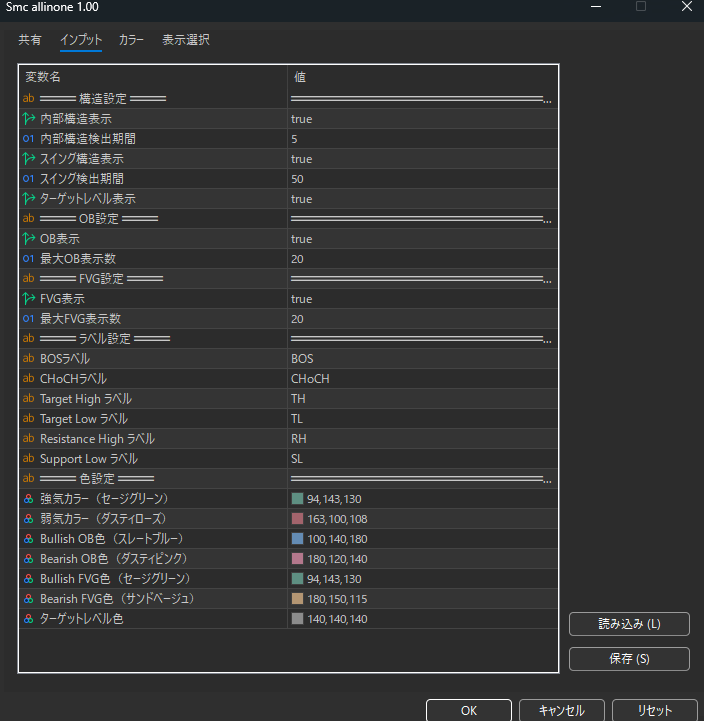Click the リセット button
This screenshot has height=721, width=704.
(654, 710)
